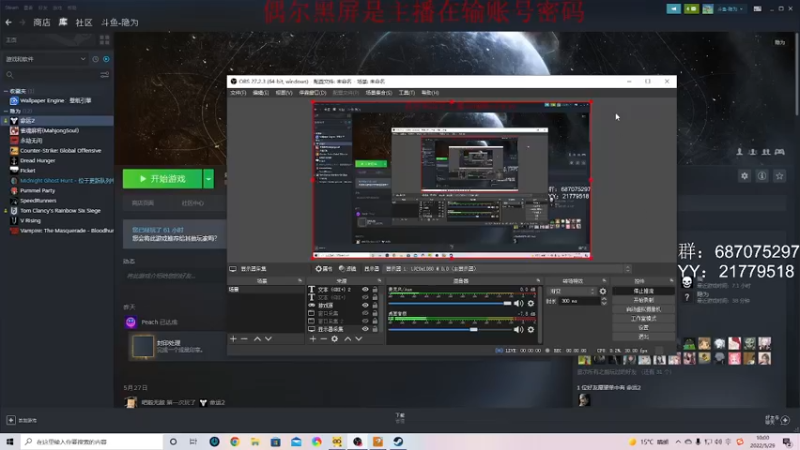The height and width of the screenshot is (450, 800).
Task: Toggle lock on 显示器采集 source
Action: click(x=375, y=329)
